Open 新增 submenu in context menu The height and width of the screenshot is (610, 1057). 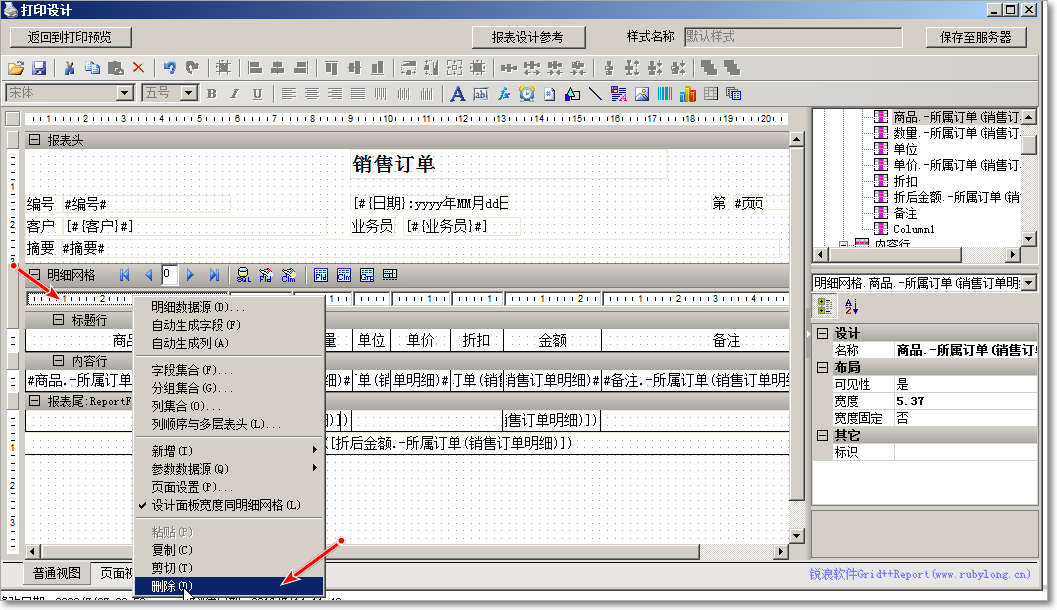[x=229, y=450]
